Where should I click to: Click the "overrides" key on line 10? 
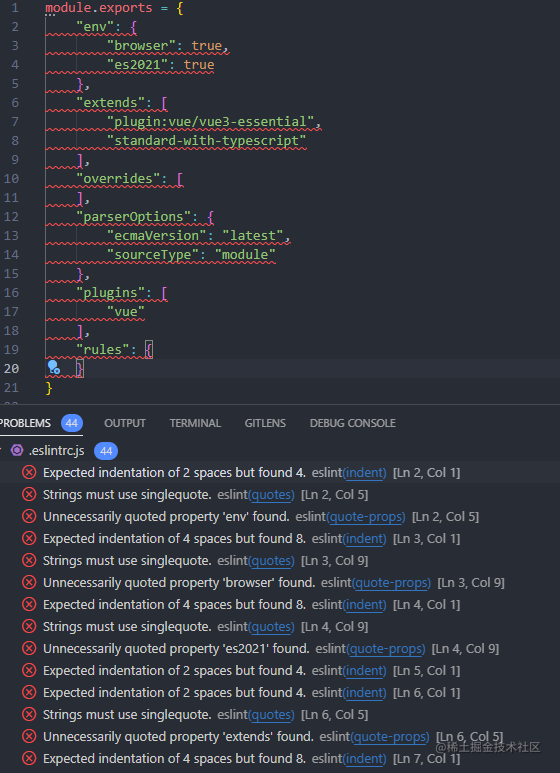click(118, 178)
